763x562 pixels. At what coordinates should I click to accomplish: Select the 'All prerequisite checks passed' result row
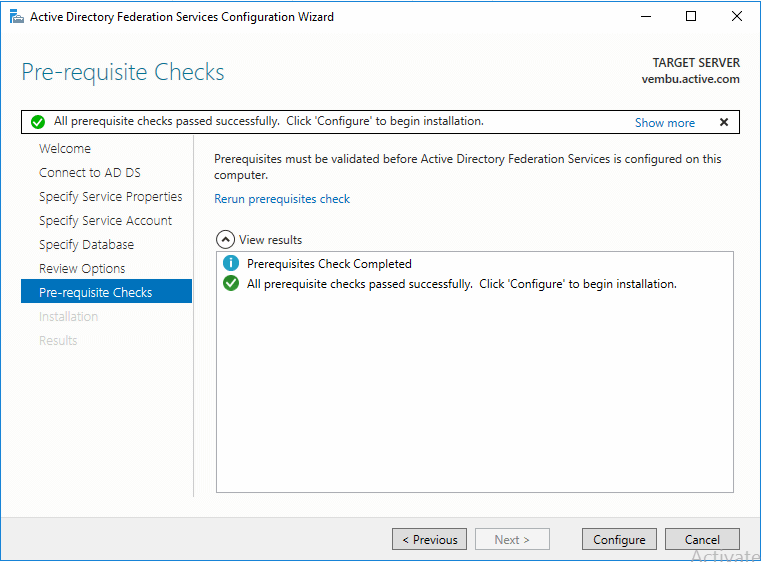tap(461, 284)
